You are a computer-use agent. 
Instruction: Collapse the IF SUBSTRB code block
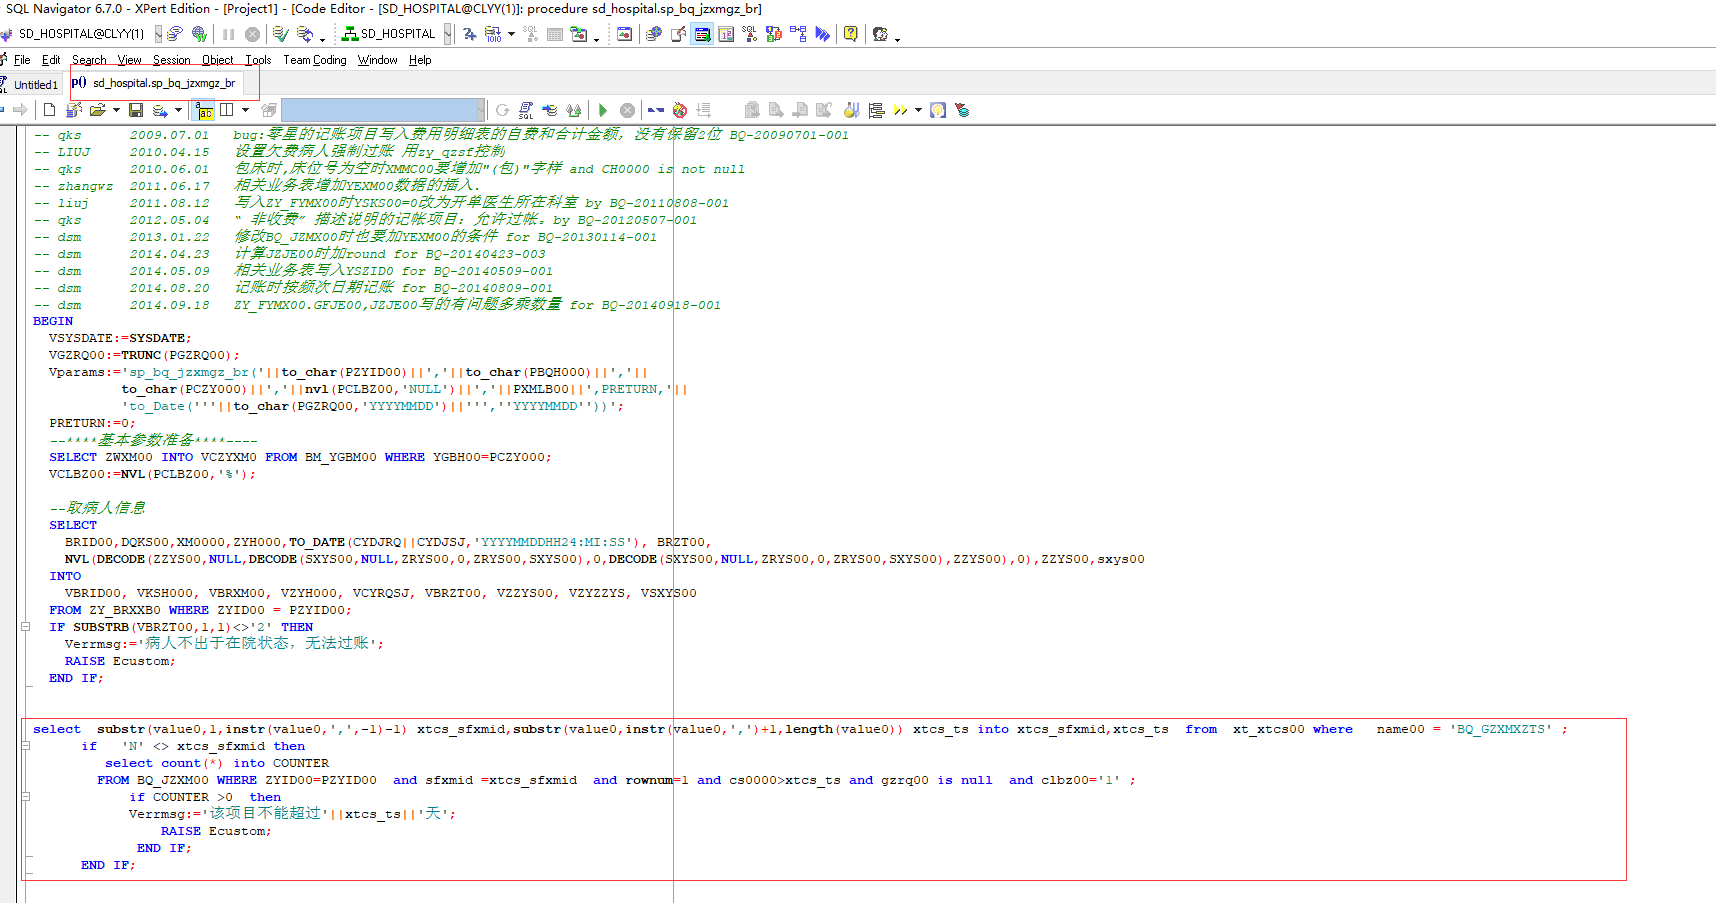25,627
